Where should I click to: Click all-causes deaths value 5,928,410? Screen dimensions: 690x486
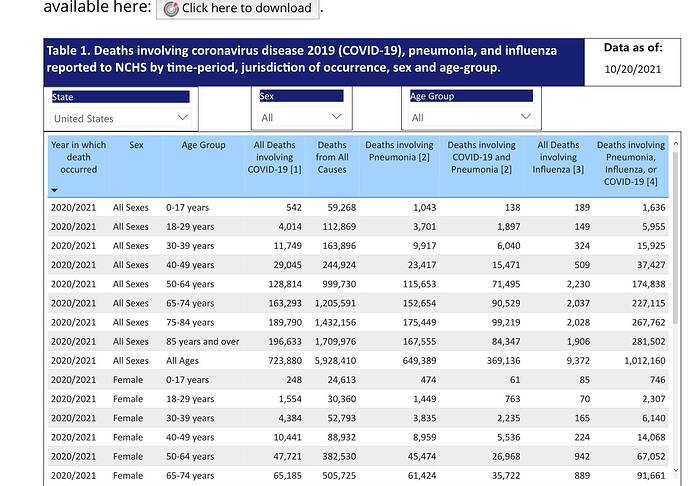click(x=335, y=361)
